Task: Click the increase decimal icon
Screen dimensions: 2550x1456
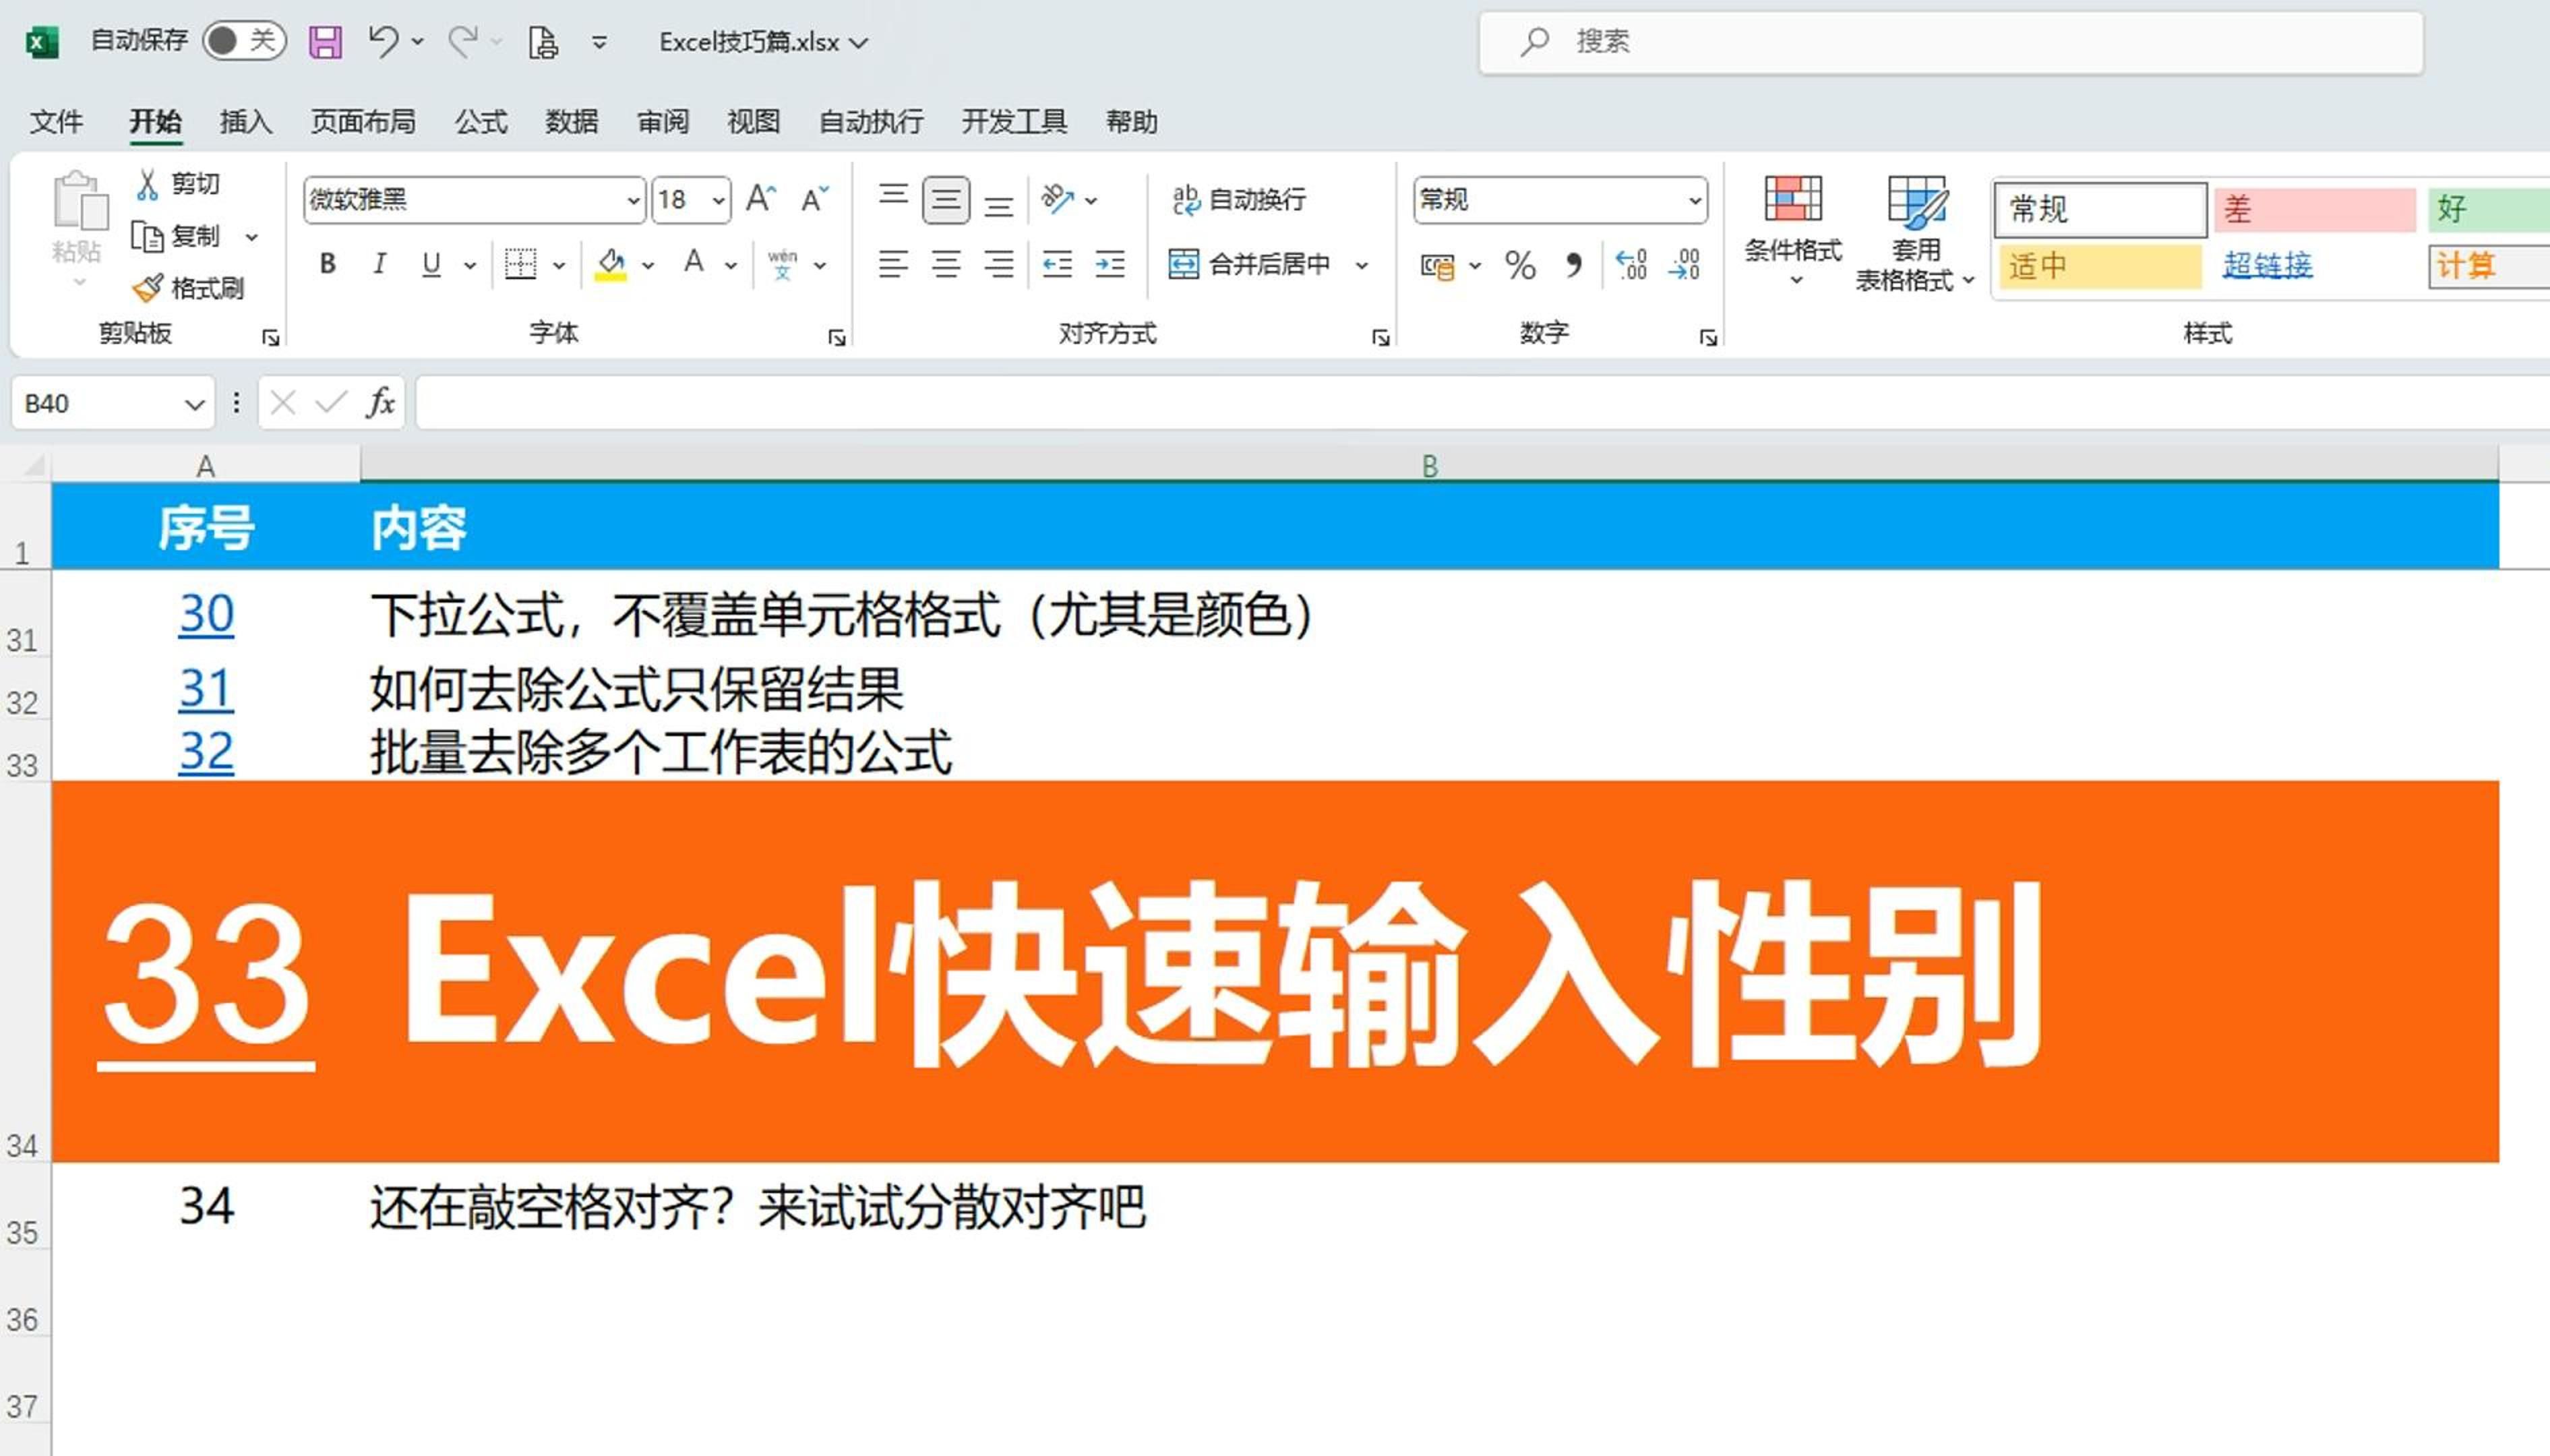Action: tap(1630, 264)
